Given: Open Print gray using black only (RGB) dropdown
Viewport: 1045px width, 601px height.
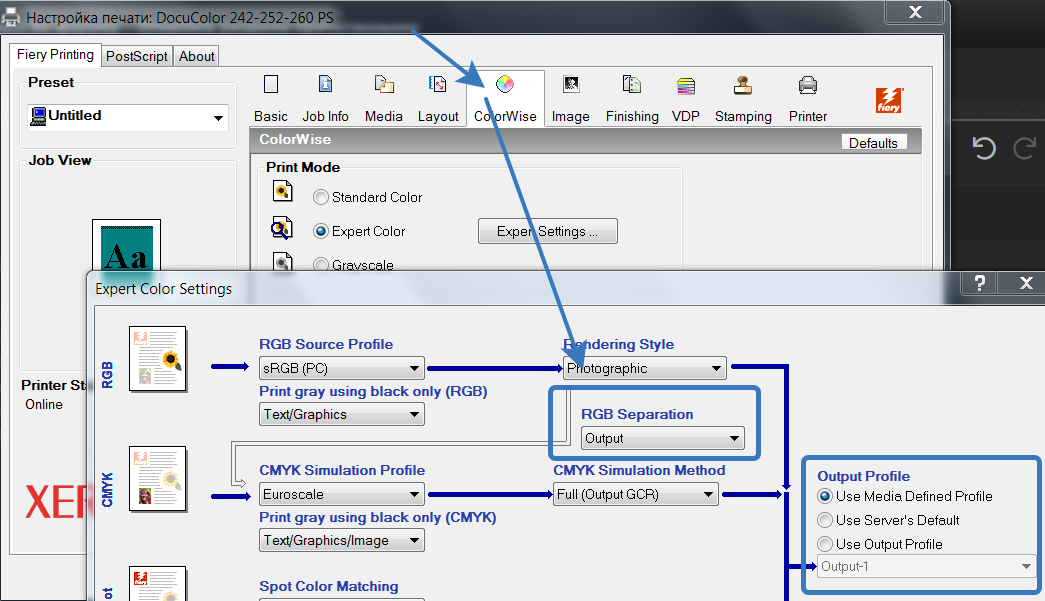Looking at the screenshot, I should click(x=342, y=414).
